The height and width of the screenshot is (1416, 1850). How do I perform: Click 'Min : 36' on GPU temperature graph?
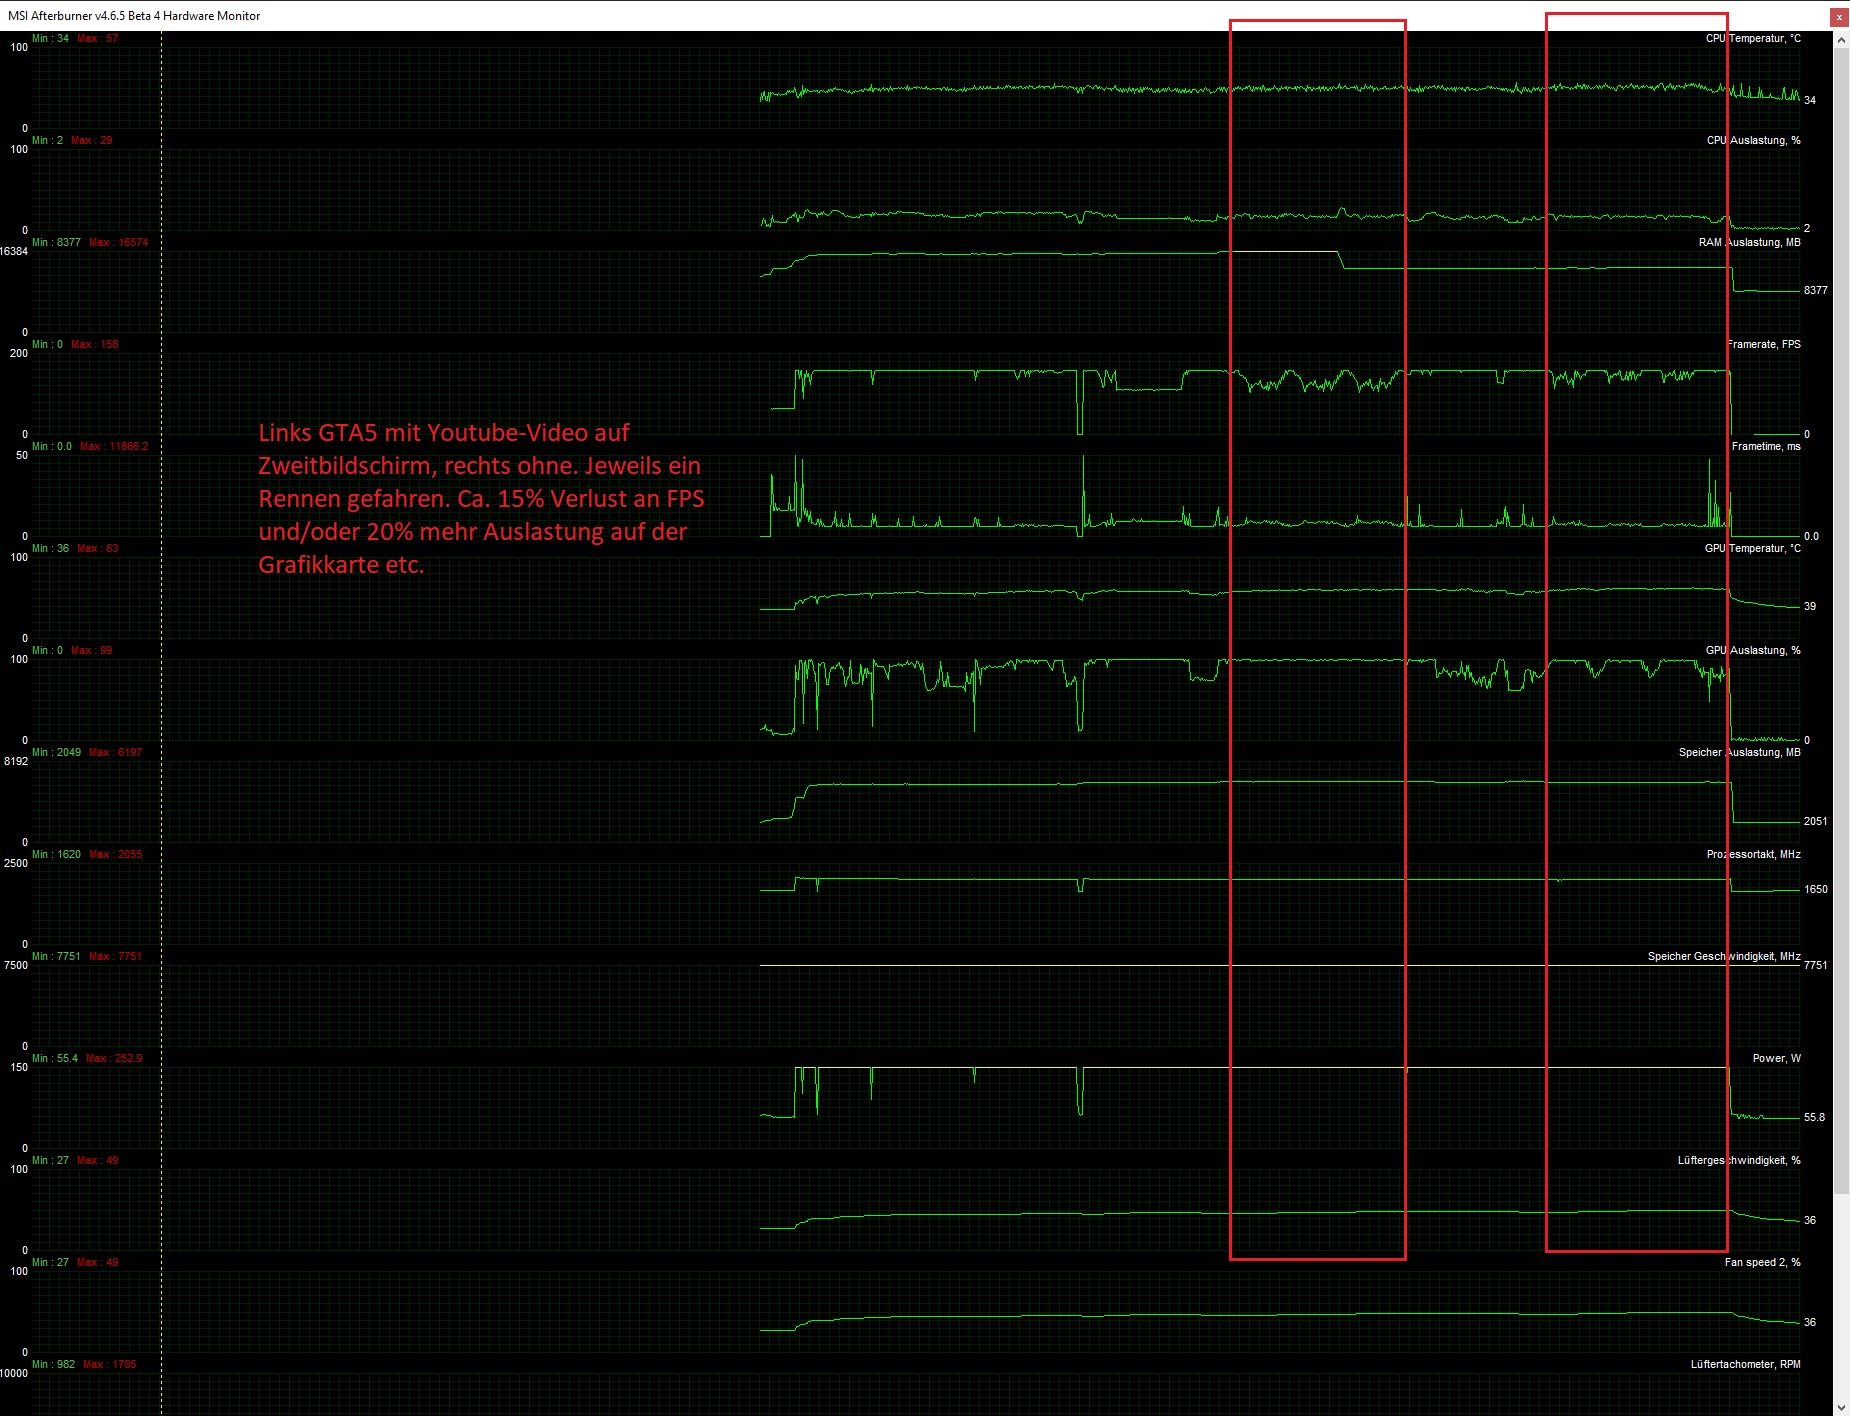click(x=50, y=548)
